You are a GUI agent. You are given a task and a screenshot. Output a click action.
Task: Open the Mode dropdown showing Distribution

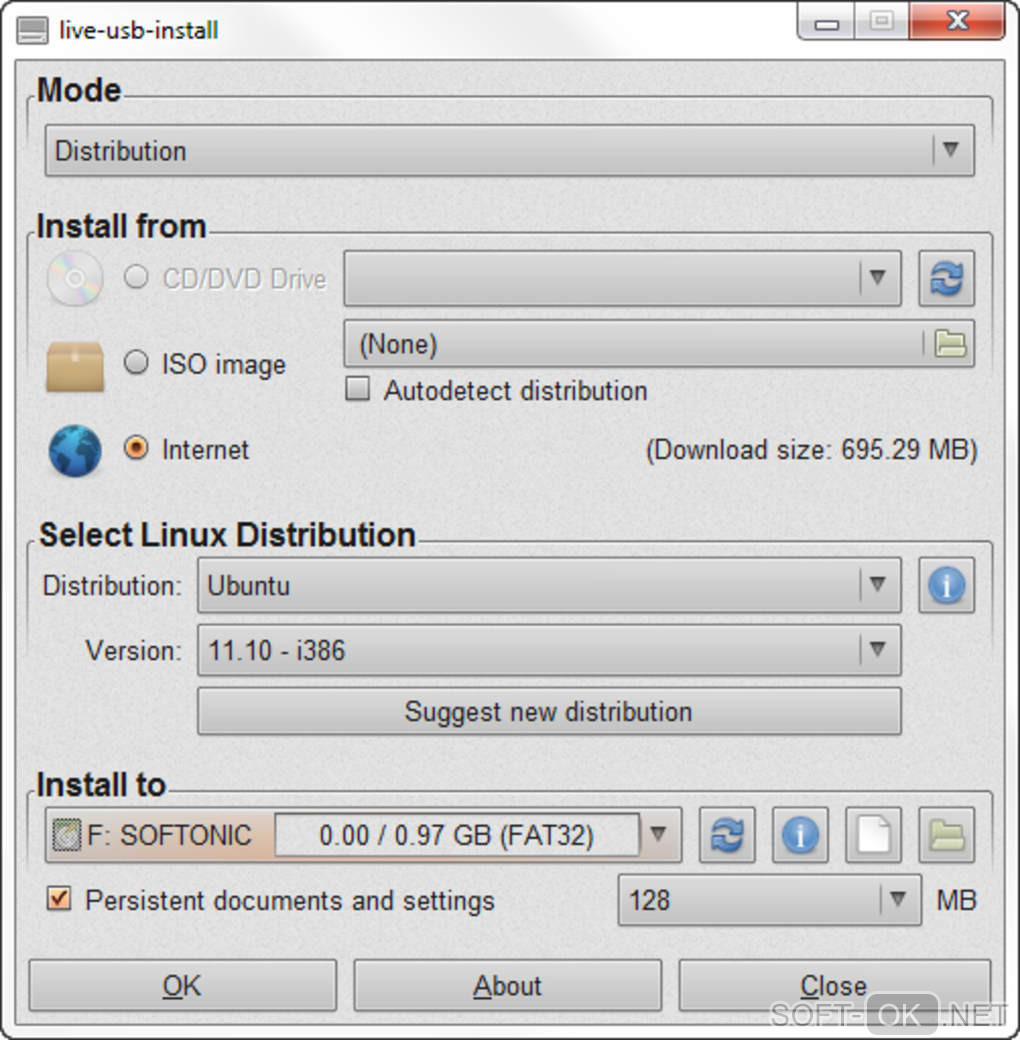(509, 151)
